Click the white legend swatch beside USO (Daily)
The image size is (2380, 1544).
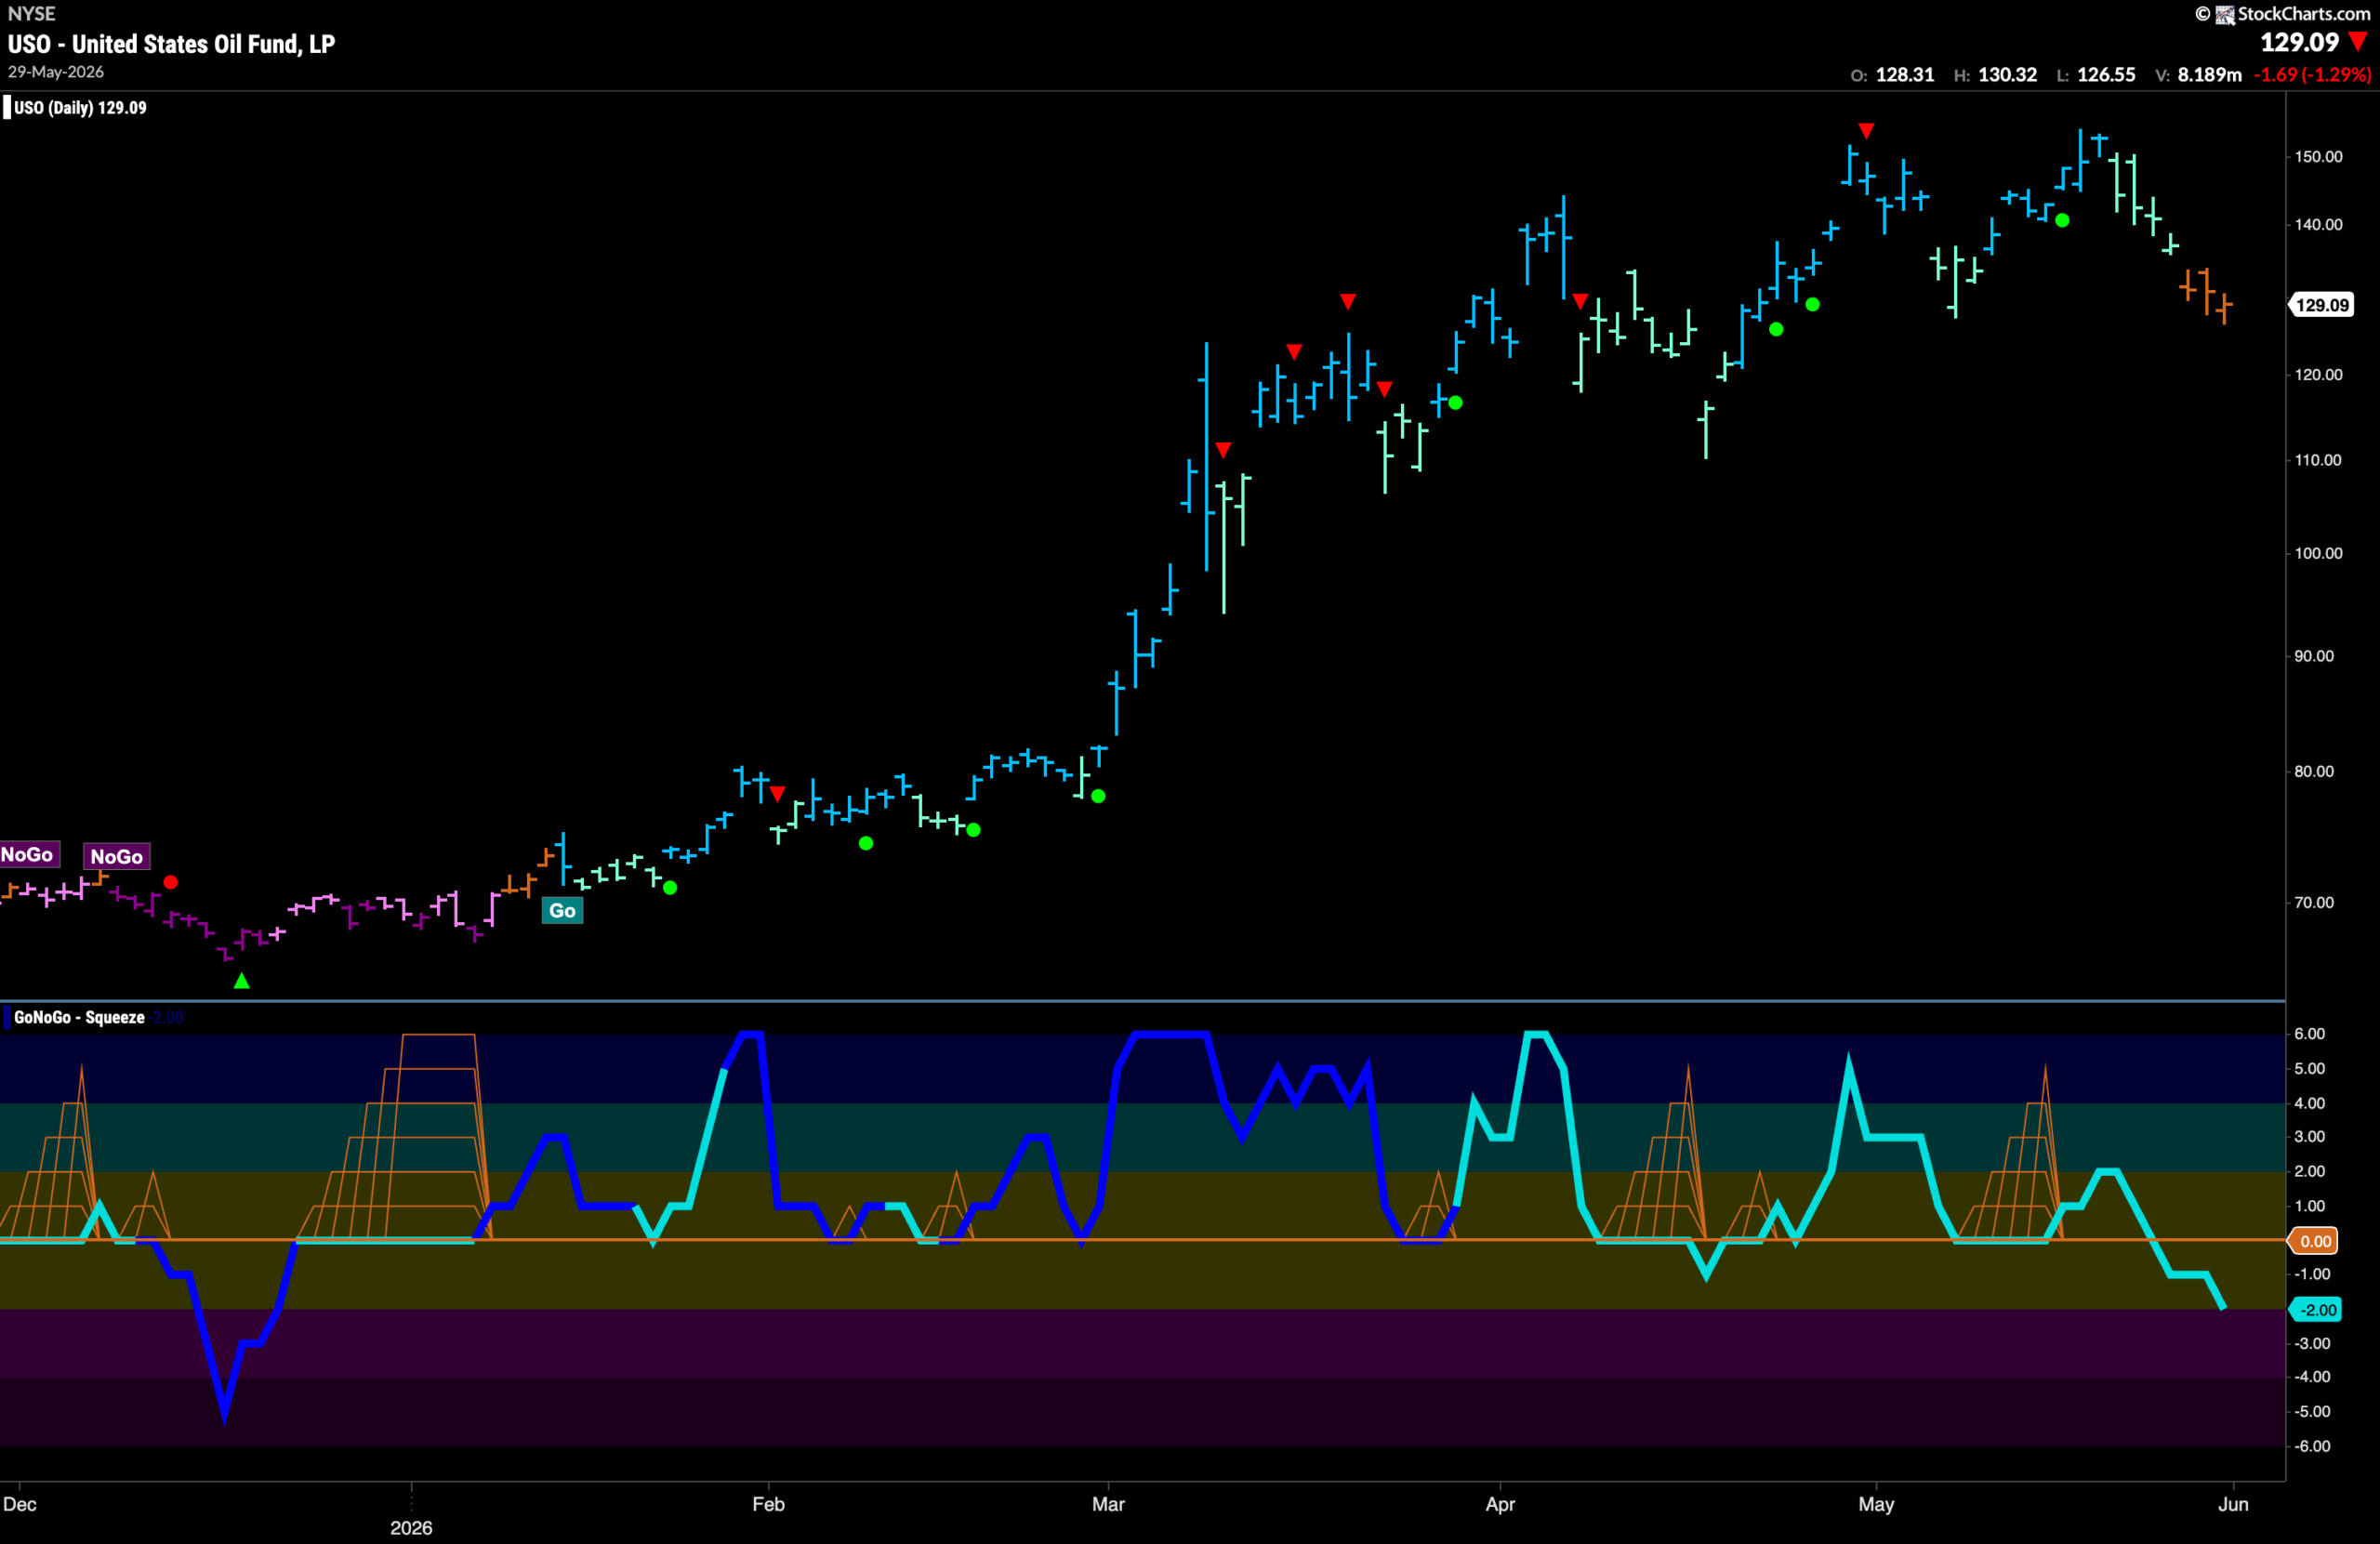pos(7,108)
